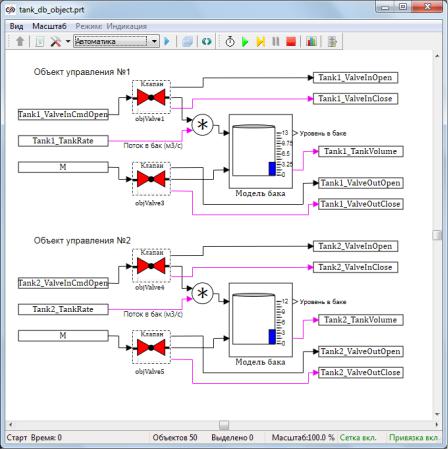This screenshot has width=448, height=449.
Task: Open the crossed tools settings icon
Action: [56, 42]
